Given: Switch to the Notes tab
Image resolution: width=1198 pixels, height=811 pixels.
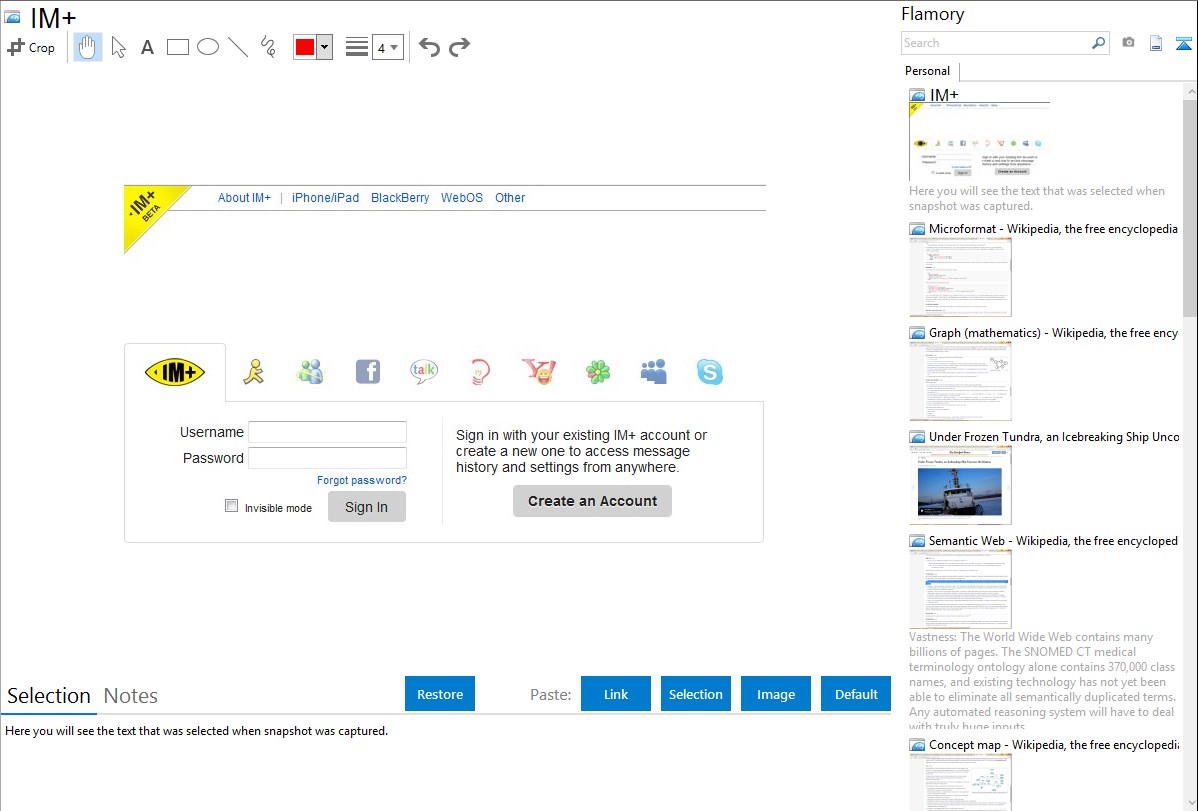Looking at the screenshot, I should point(131,696).
